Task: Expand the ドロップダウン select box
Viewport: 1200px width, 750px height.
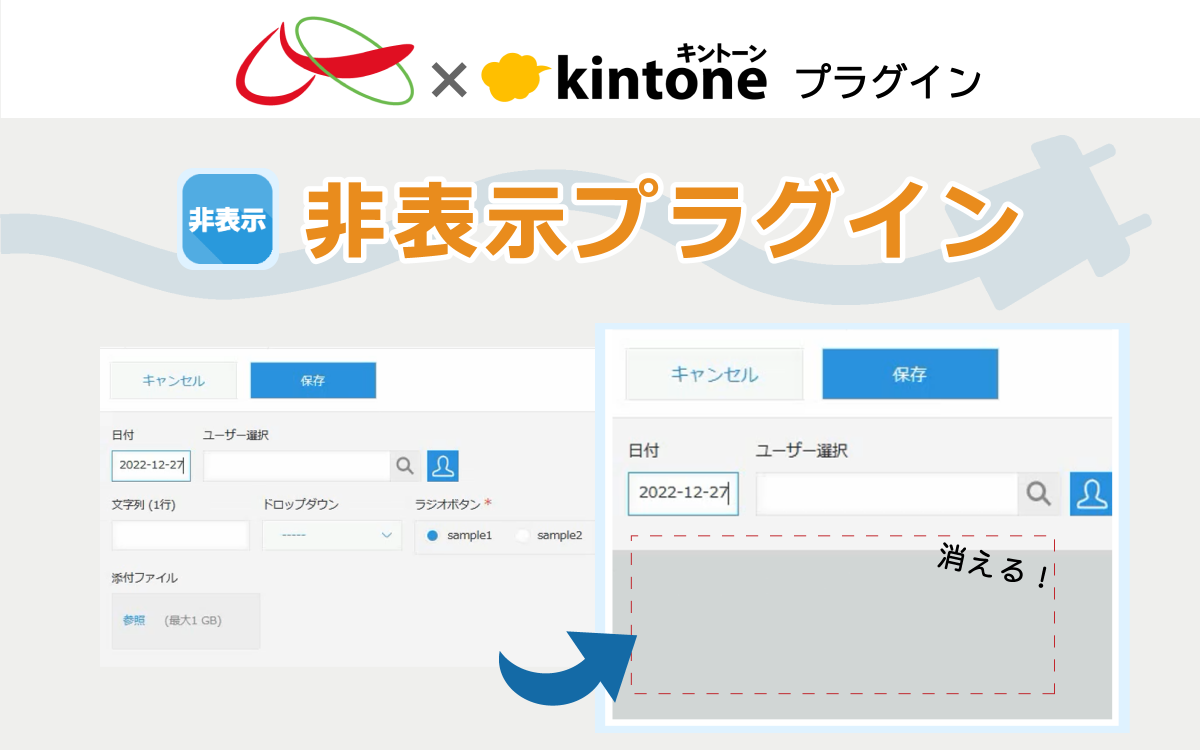Action: coord(332,535)
